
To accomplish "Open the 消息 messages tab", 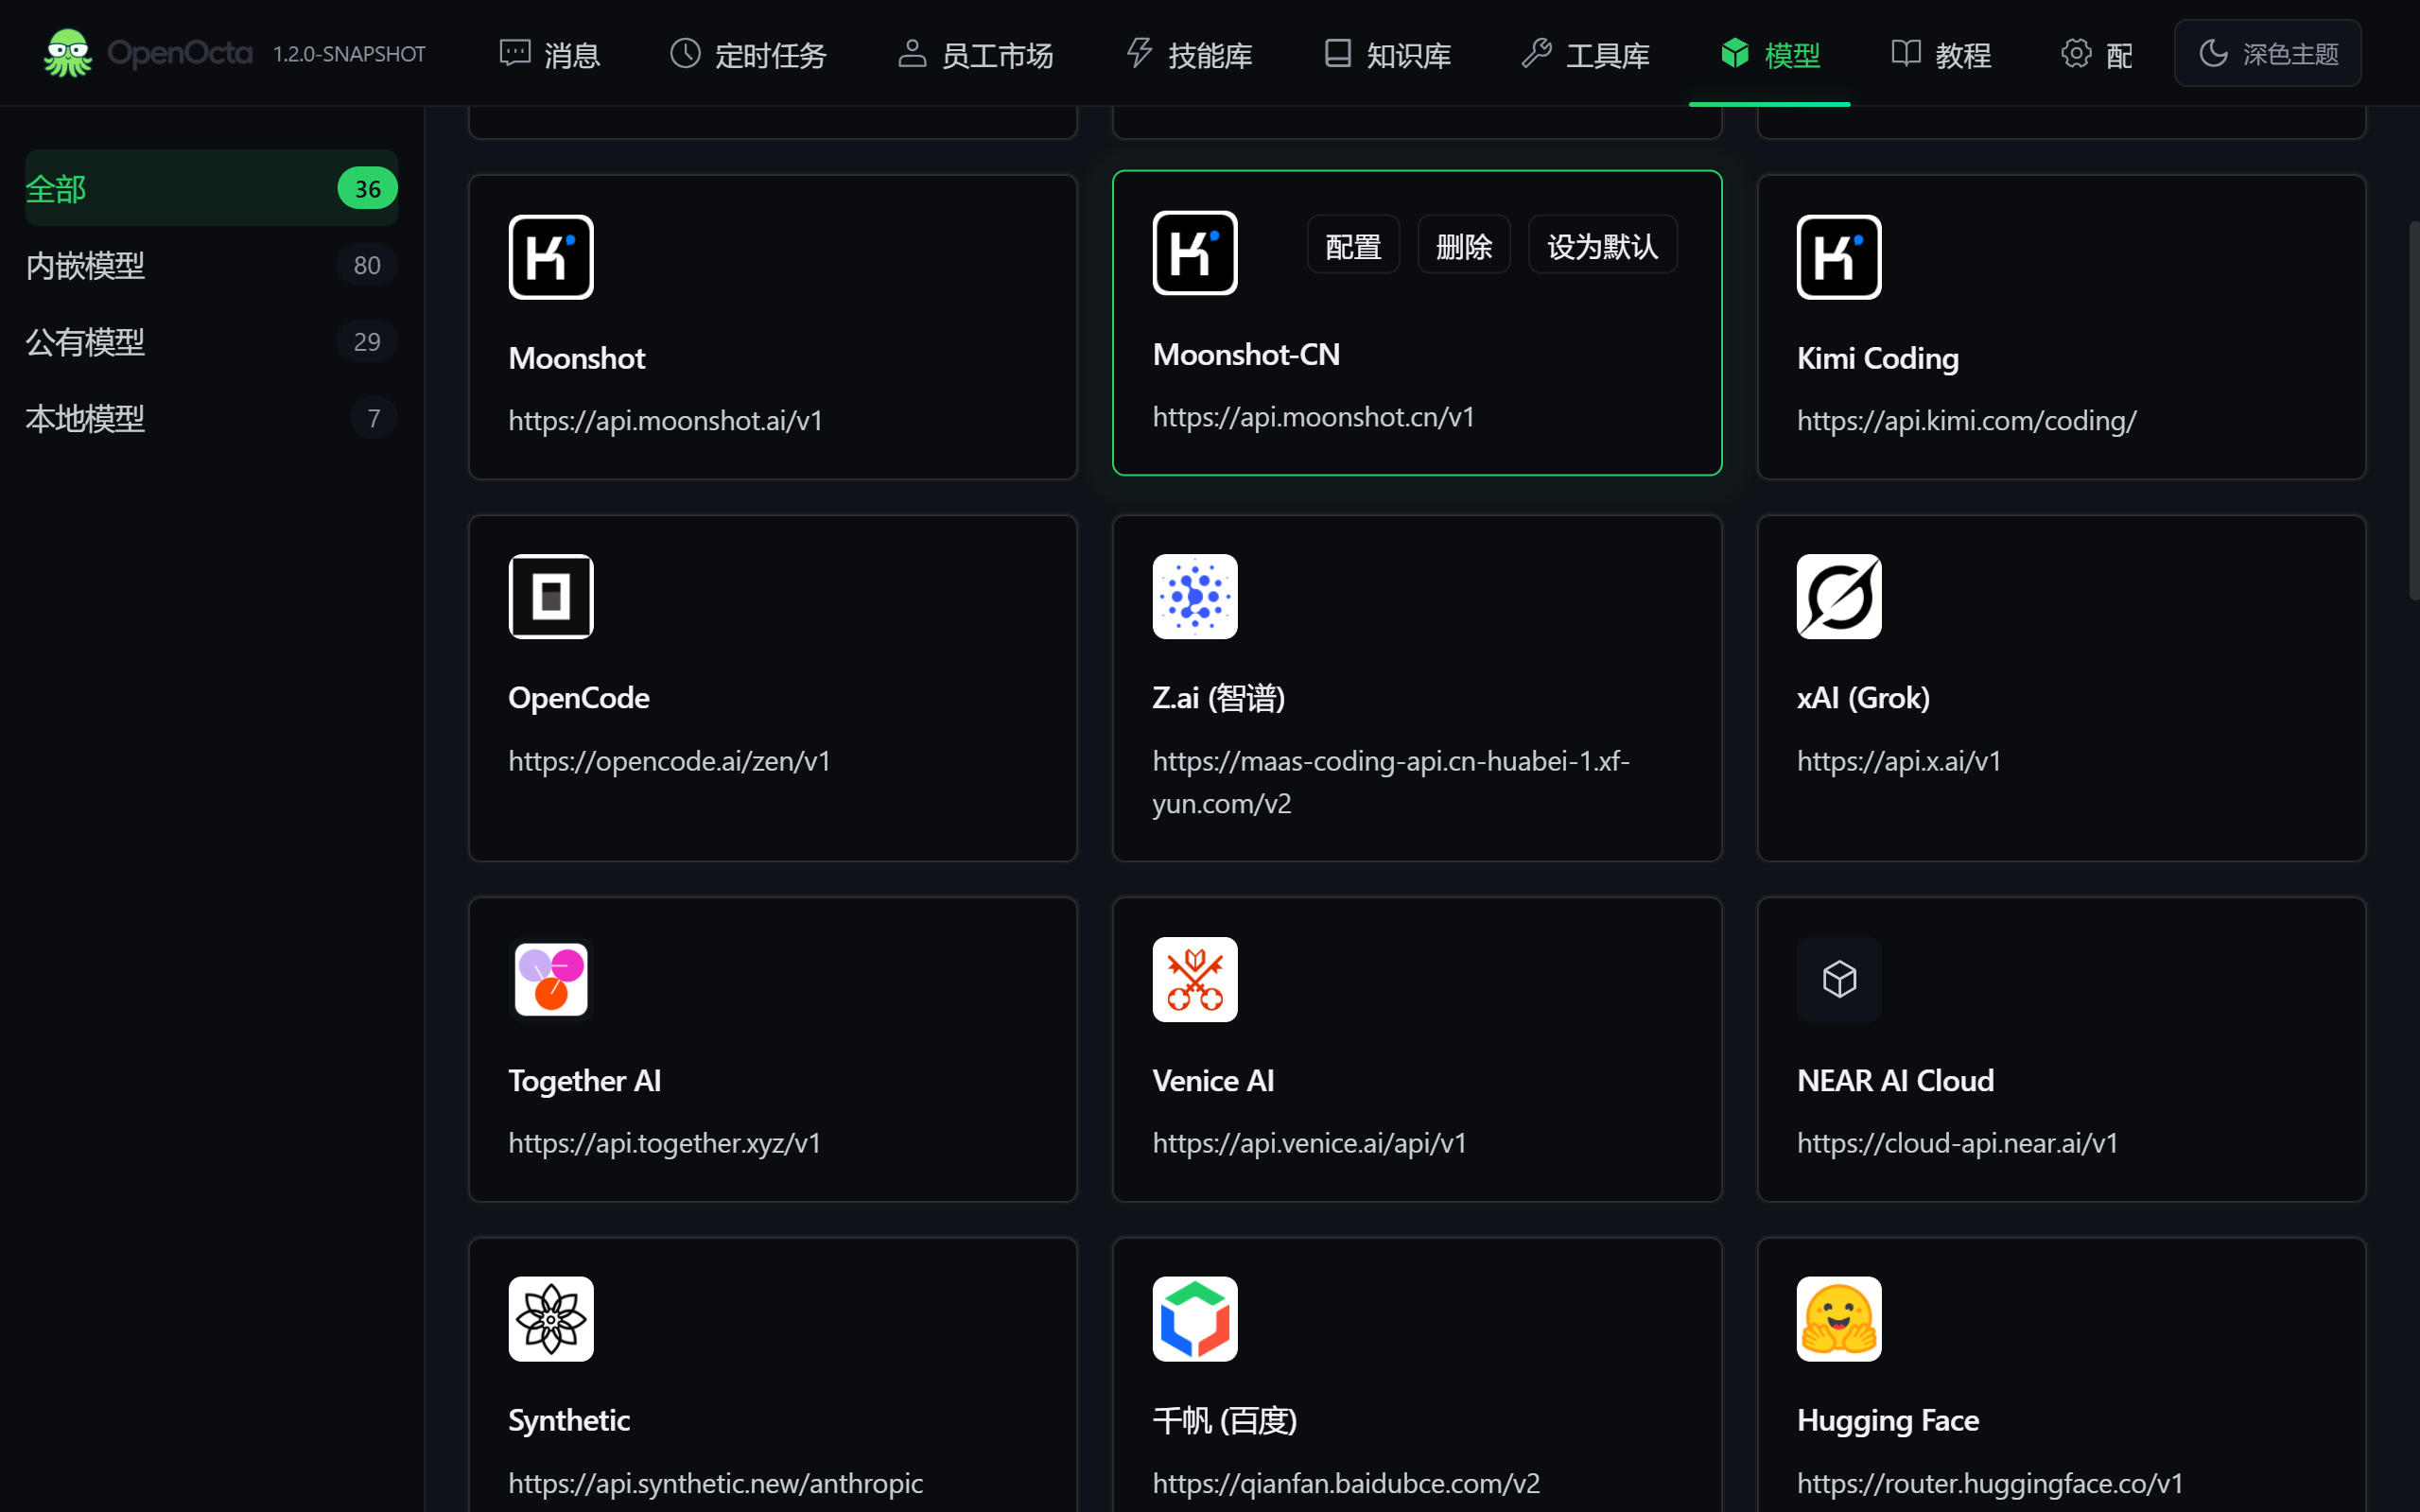I will click(x=550, y=54).
